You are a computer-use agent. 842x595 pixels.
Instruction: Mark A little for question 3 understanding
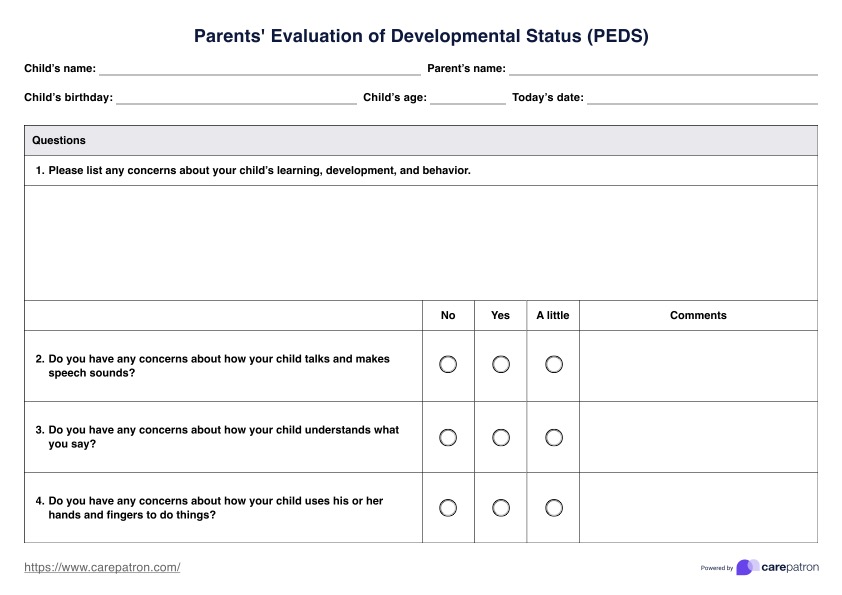[554, 437]
